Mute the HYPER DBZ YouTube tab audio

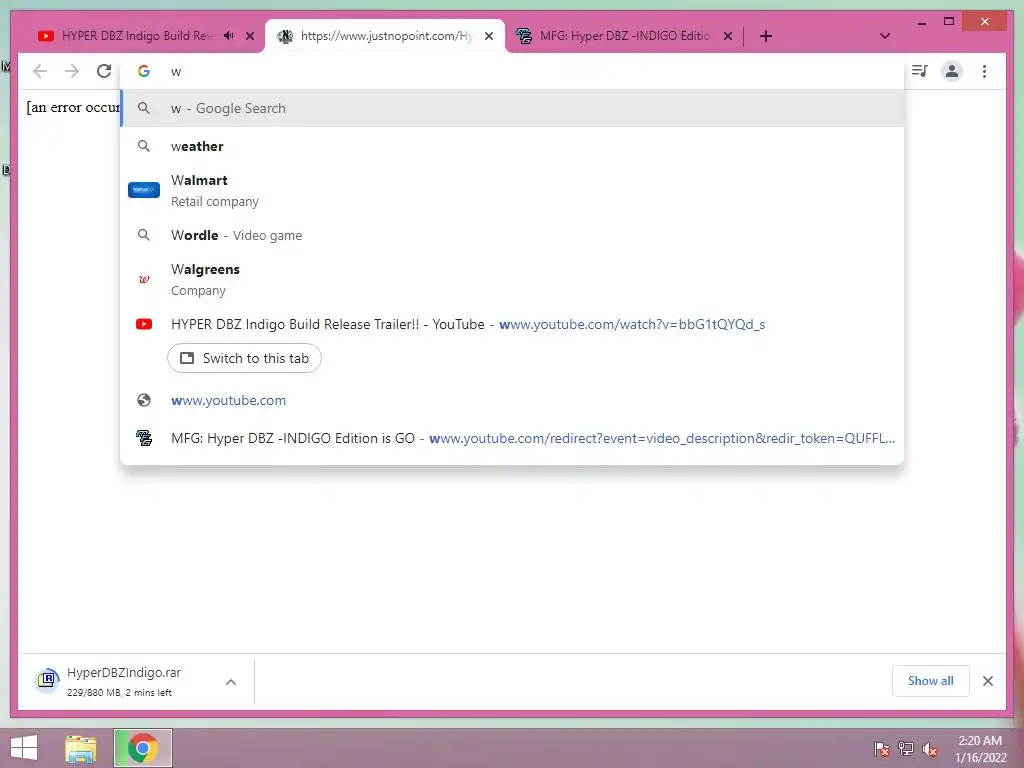pyautogui.click(x=229, y=36)
